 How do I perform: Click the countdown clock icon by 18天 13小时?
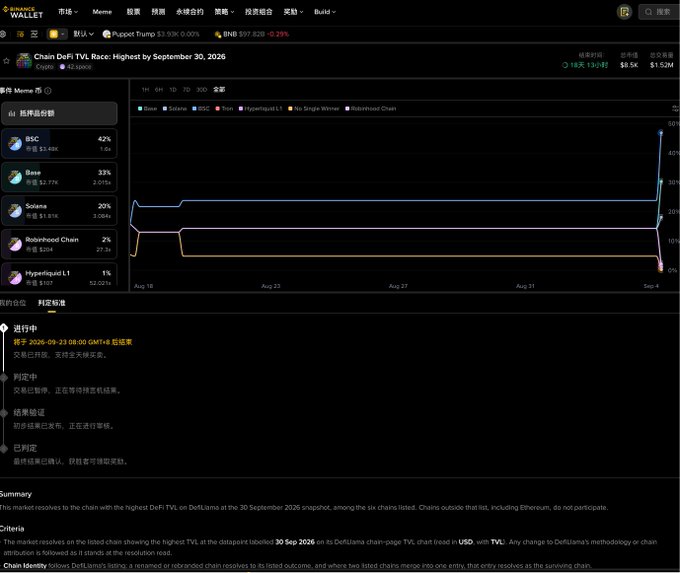[x=565, y=65]
